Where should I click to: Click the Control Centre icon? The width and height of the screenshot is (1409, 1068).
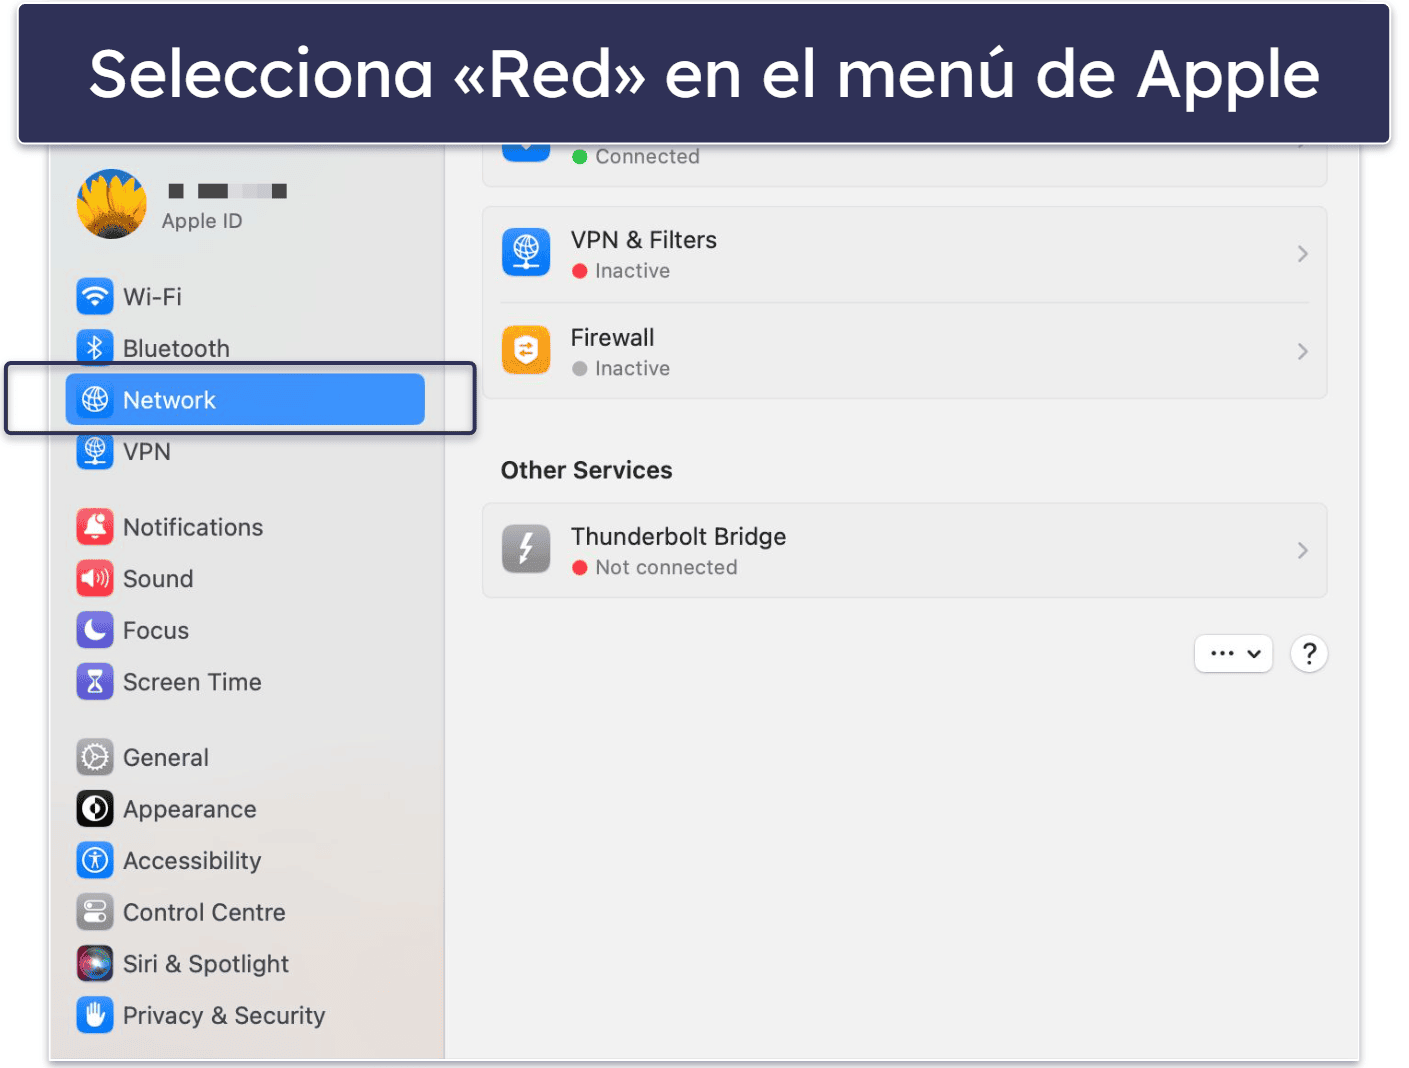tap(95, 912)
